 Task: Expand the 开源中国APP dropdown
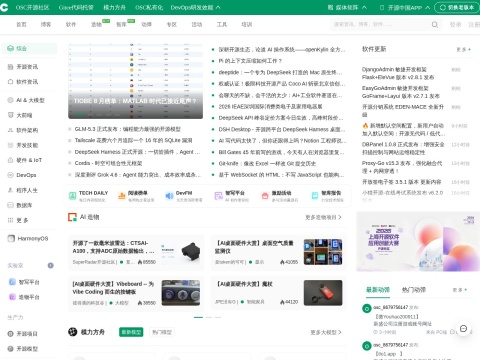(x=405, y=7)
